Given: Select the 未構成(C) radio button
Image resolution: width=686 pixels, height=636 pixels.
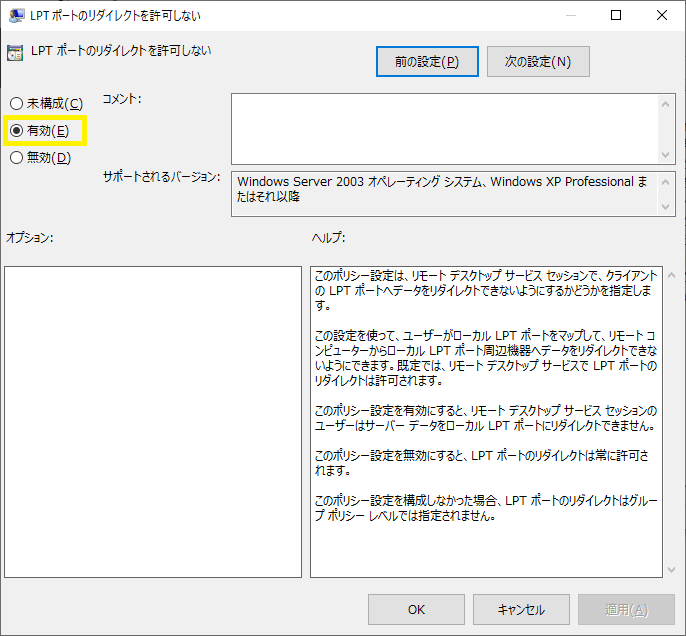Looking at the screenshot, I should click(46, 104).
